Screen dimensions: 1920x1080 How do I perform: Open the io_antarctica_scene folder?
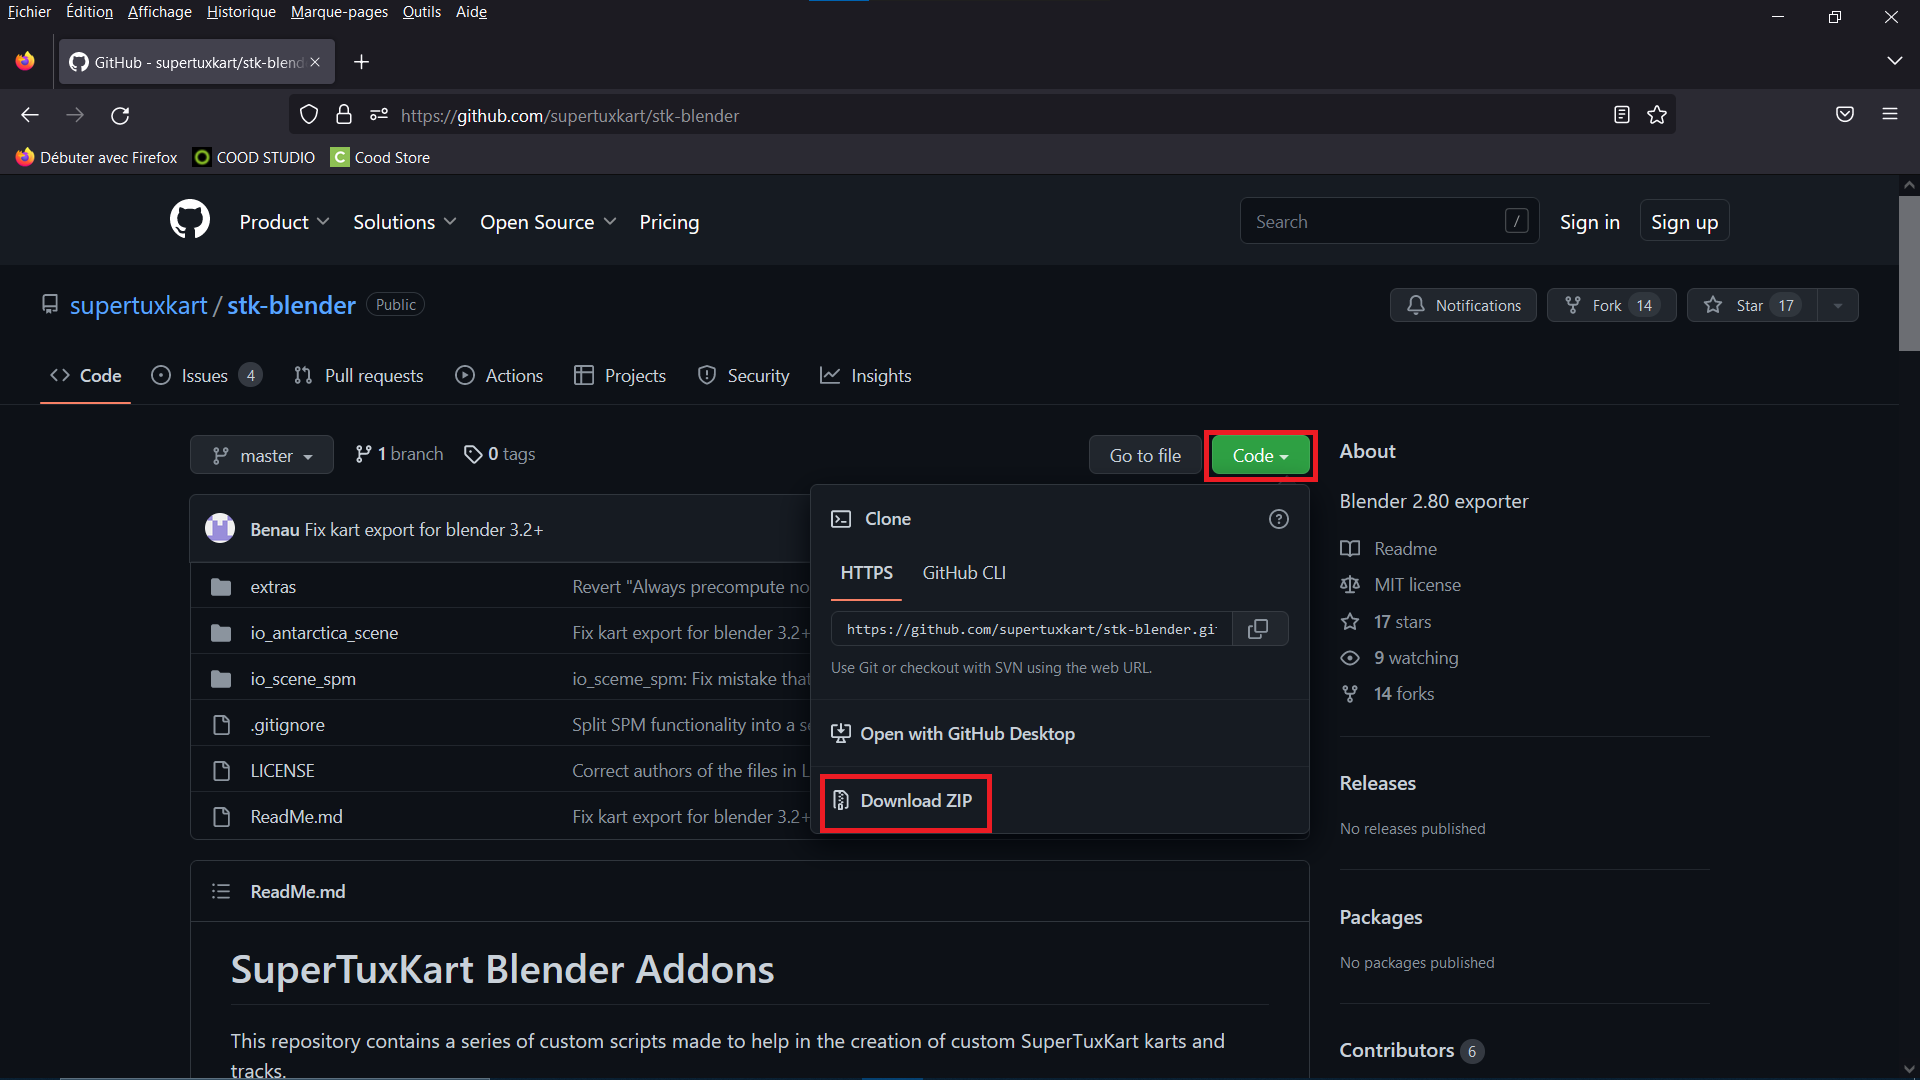323,633
